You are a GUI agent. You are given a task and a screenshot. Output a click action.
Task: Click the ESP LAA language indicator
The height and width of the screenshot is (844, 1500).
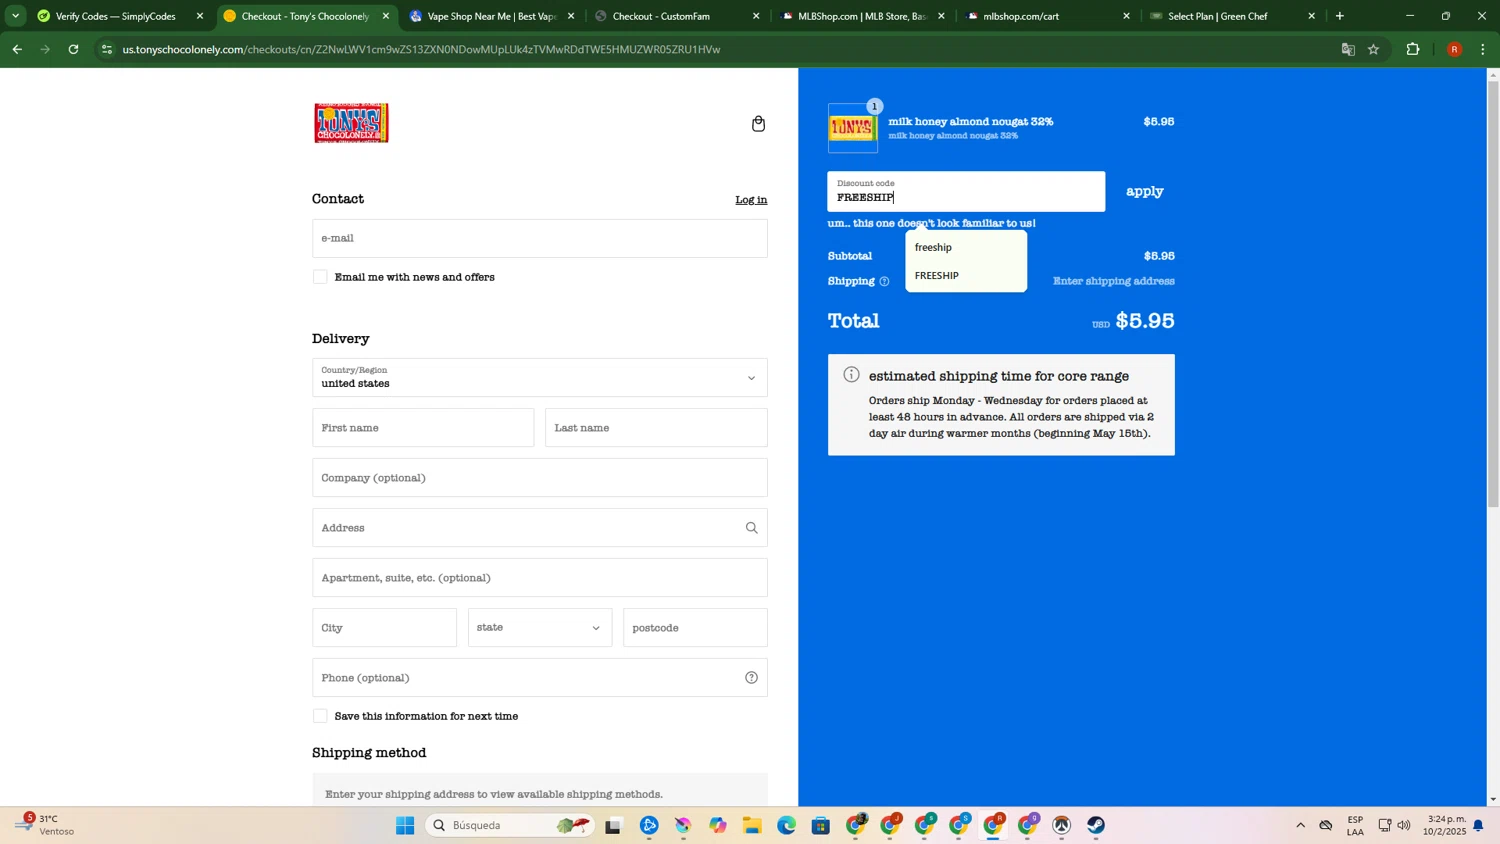tap(1355, 825)
